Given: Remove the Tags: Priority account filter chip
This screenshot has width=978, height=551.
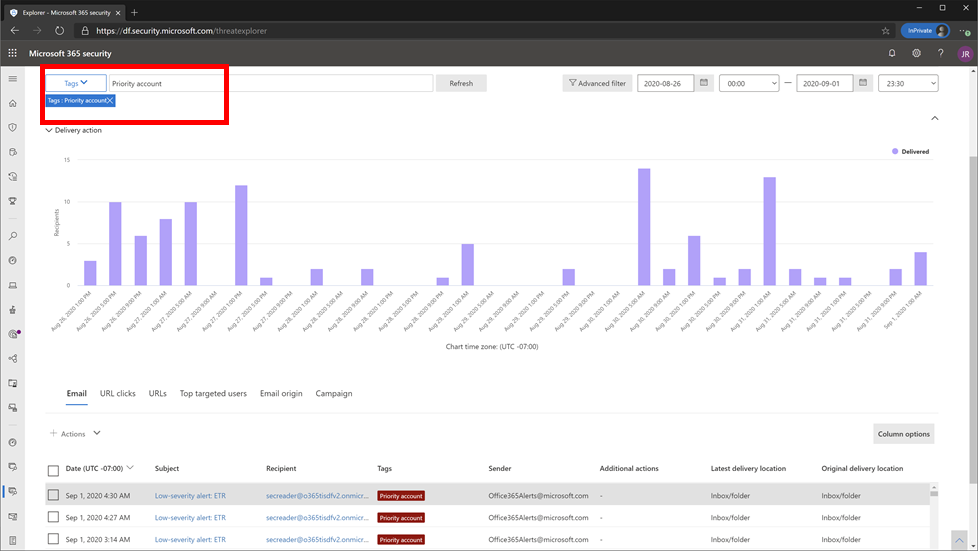Looking at the screenshot, I should [110, 100].
